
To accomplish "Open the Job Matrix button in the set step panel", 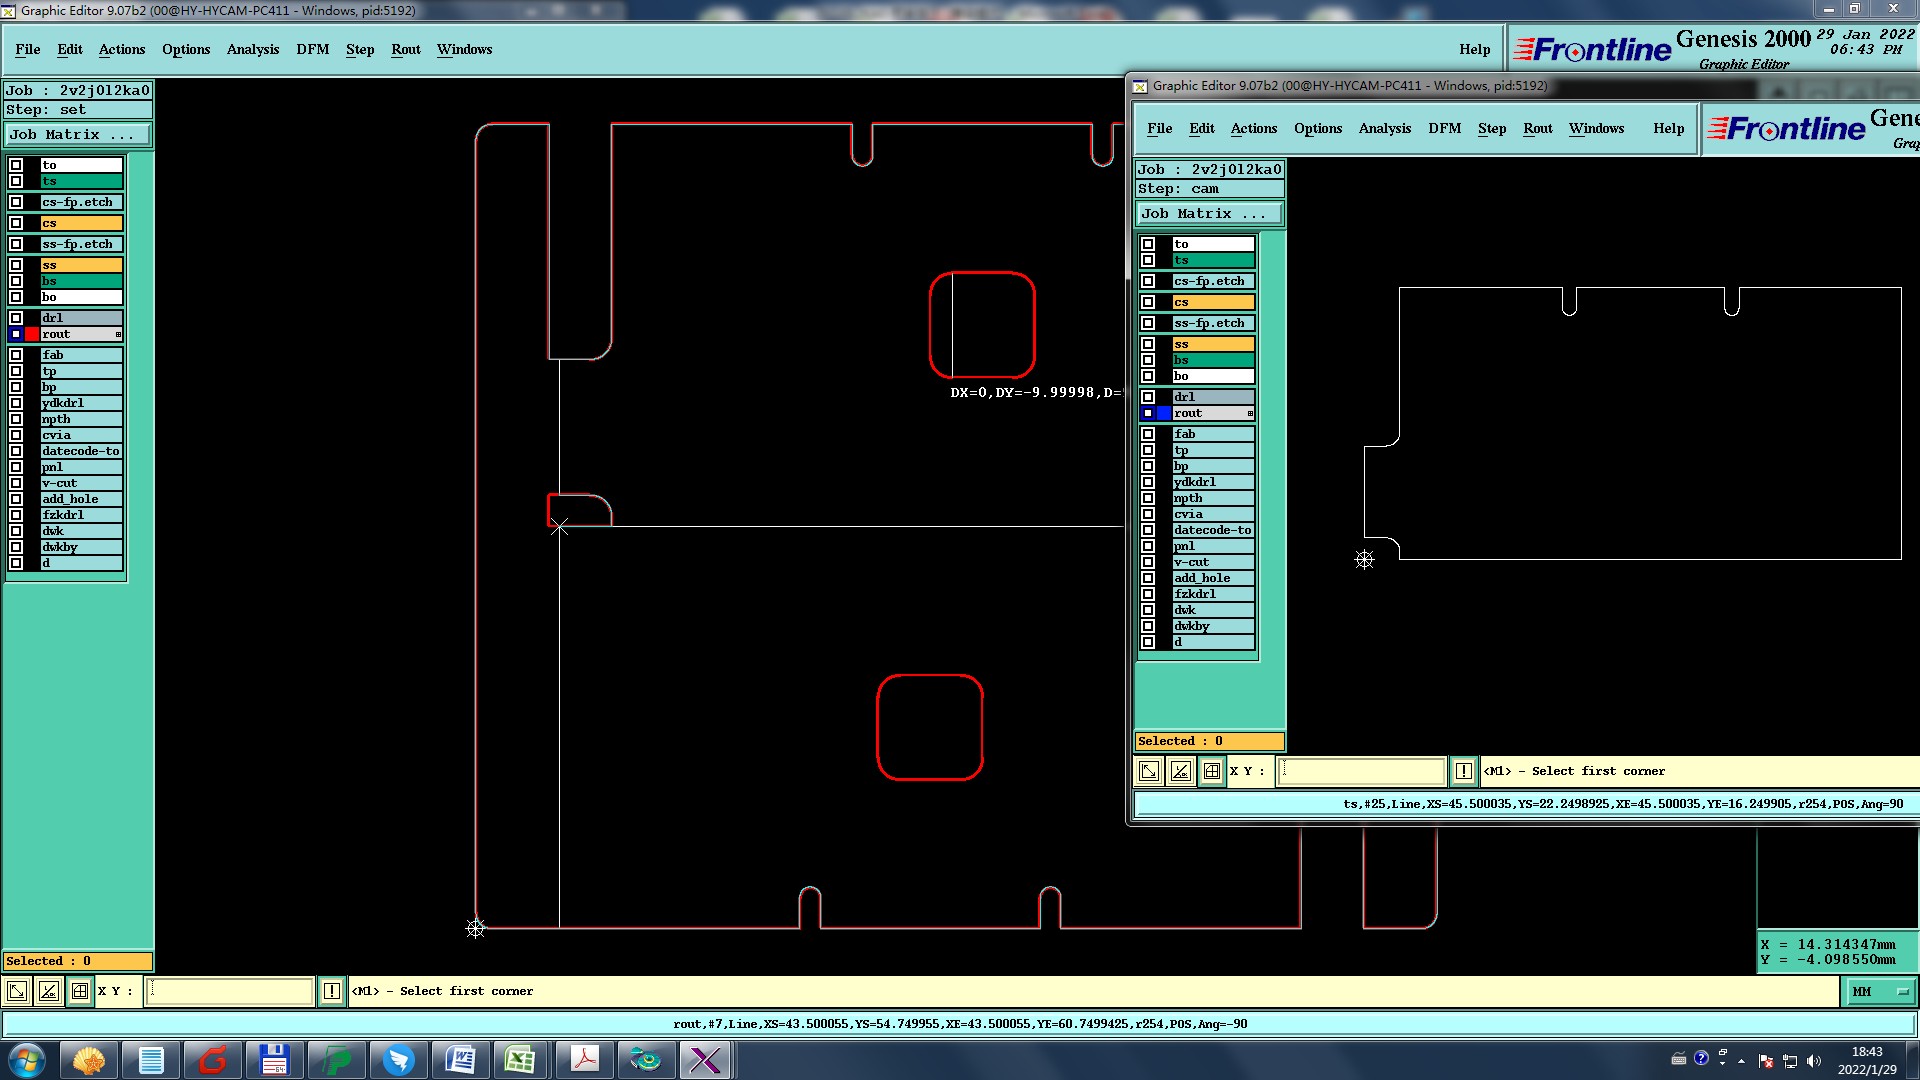I will pos(78,134).
